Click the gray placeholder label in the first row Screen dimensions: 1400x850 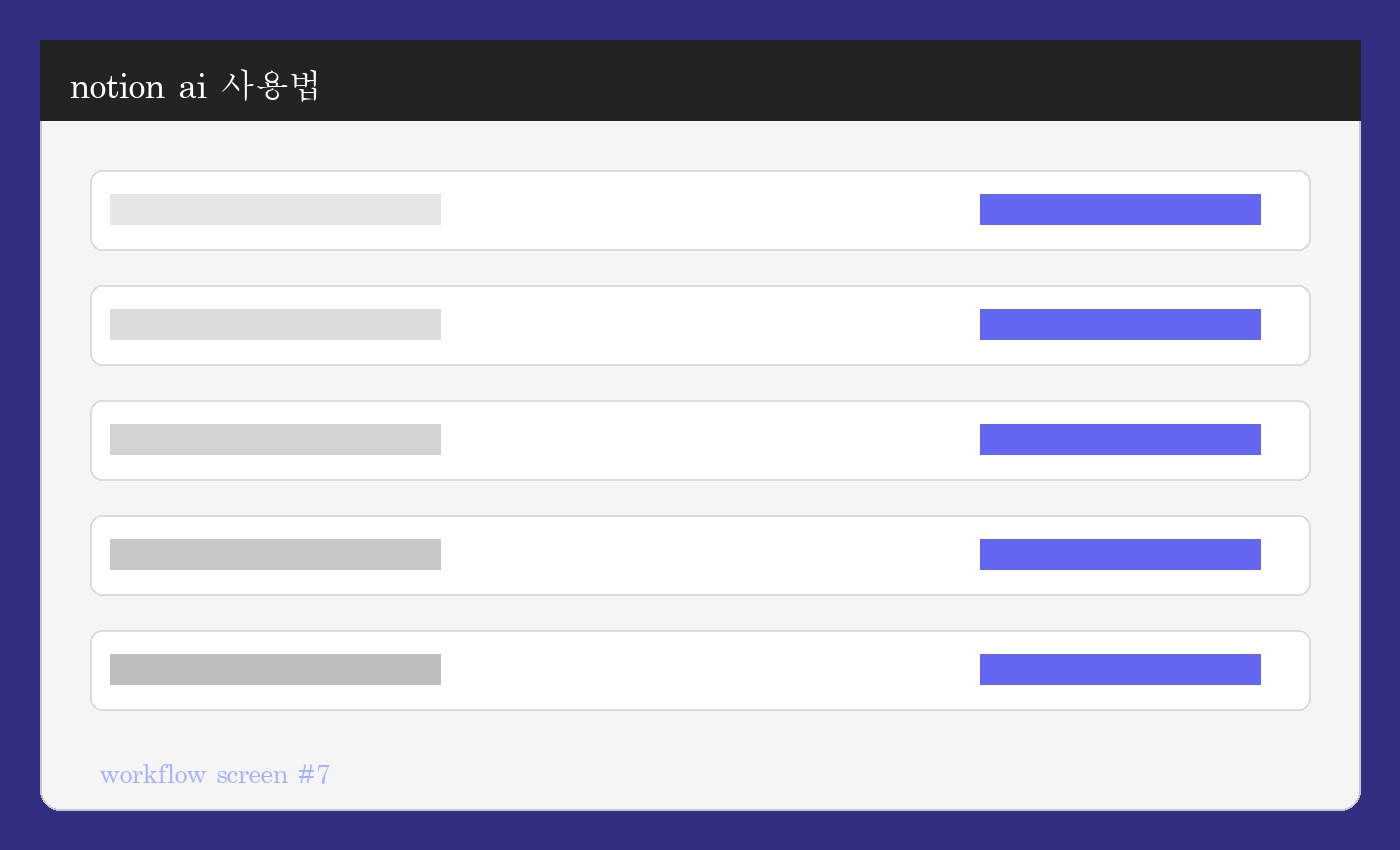(275, 210)
